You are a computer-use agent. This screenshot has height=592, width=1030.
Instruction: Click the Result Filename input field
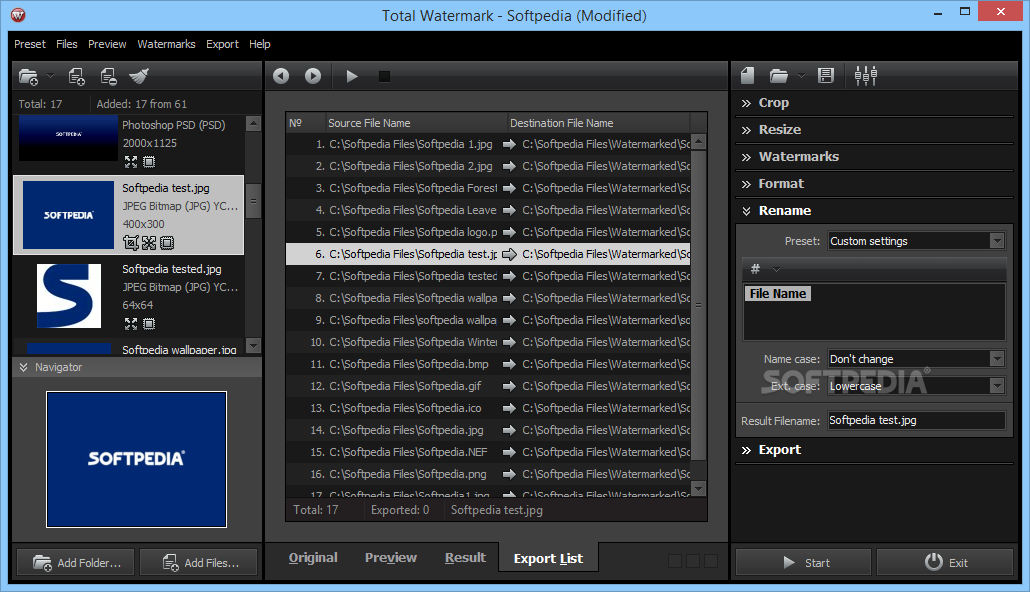[916, 421]
